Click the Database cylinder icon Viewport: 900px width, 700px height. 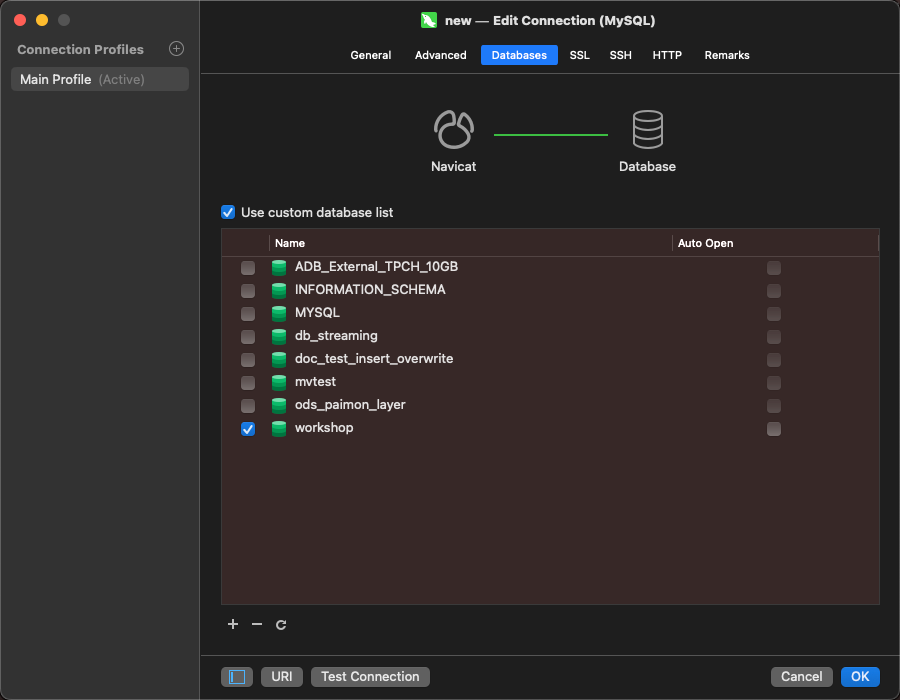647,130
